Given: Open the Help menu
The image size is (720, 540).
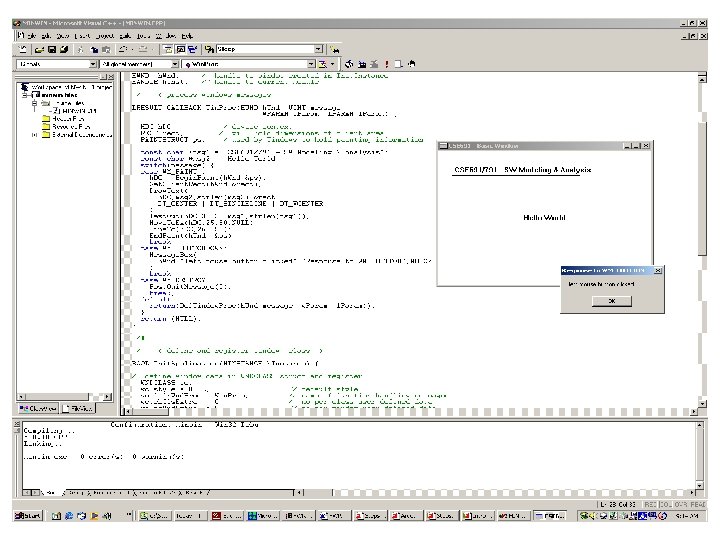Looking at the screenshot, I should pos(187,36).
